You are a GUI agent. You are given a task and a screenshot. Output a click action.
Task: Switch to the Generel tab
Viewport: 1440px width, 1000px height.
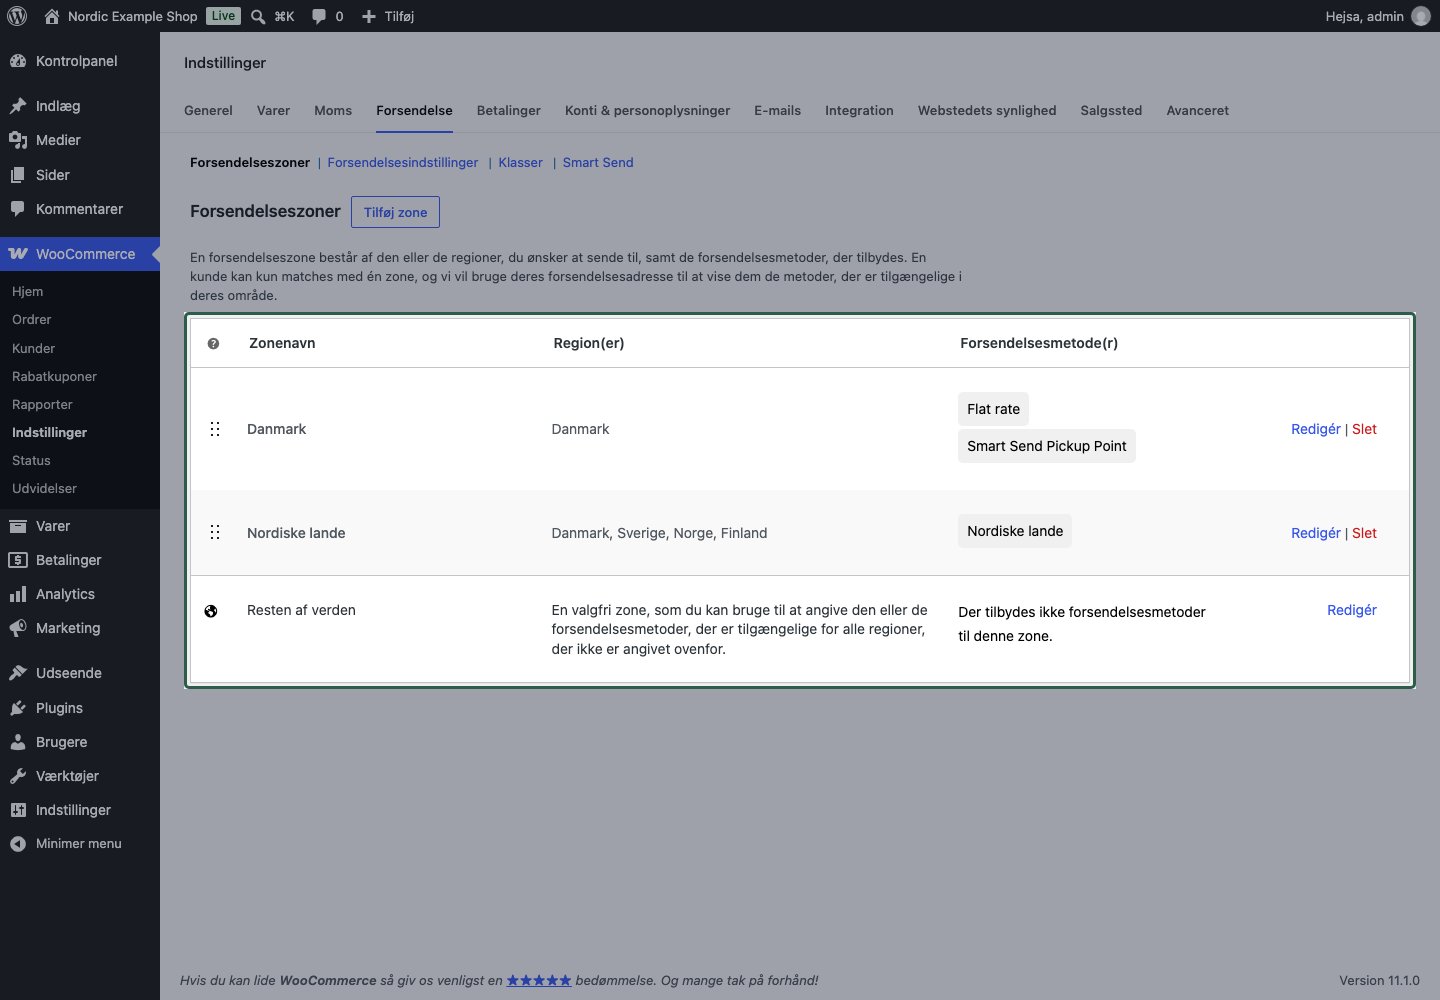(x=208, y=110)
